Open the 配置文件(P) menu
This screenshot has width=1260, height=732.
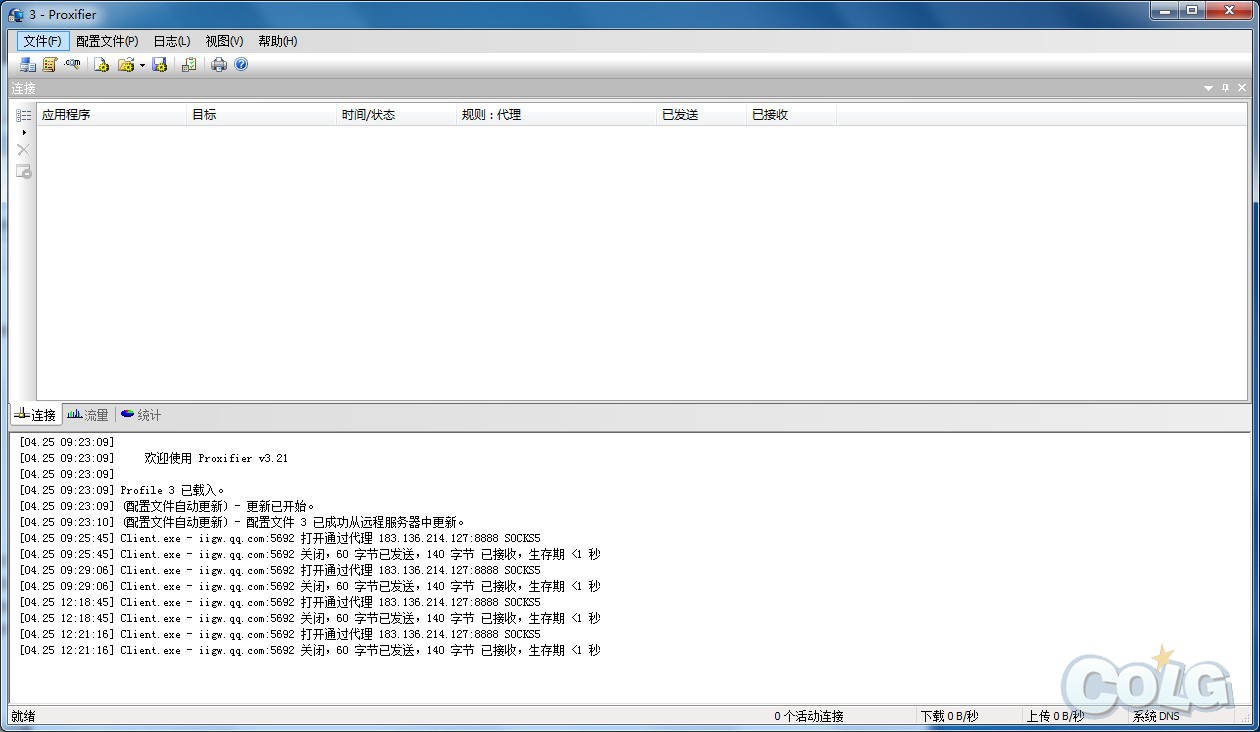pos(106,41)
